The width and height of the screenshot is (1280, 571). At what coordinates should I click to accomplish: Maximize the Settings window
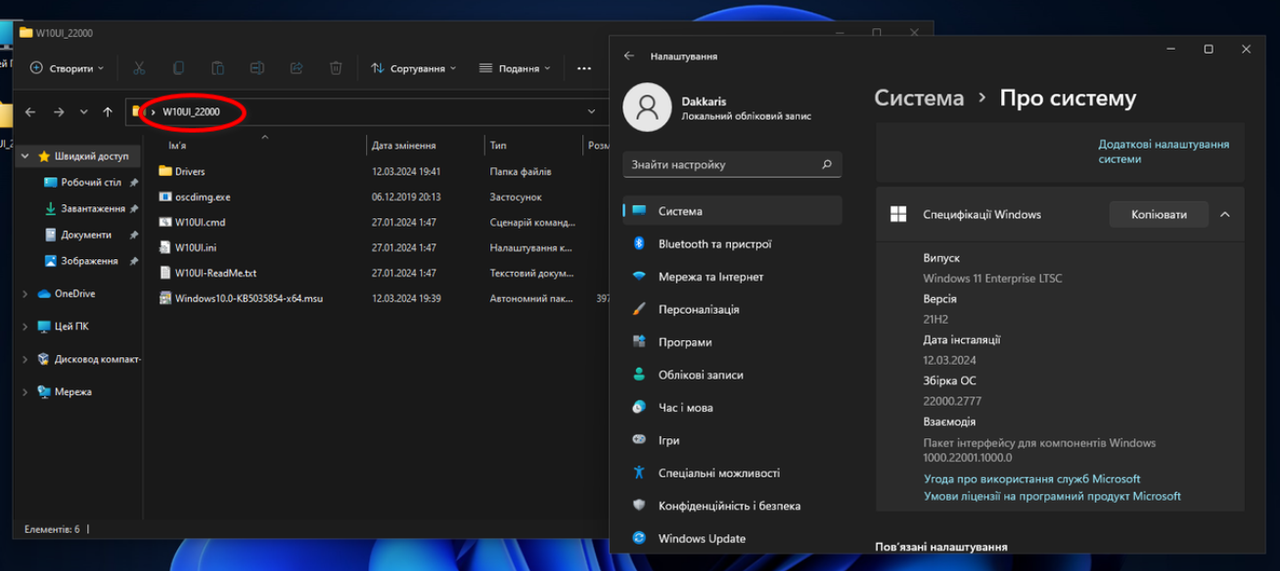pyautogui.click(x=1208, y=49)
